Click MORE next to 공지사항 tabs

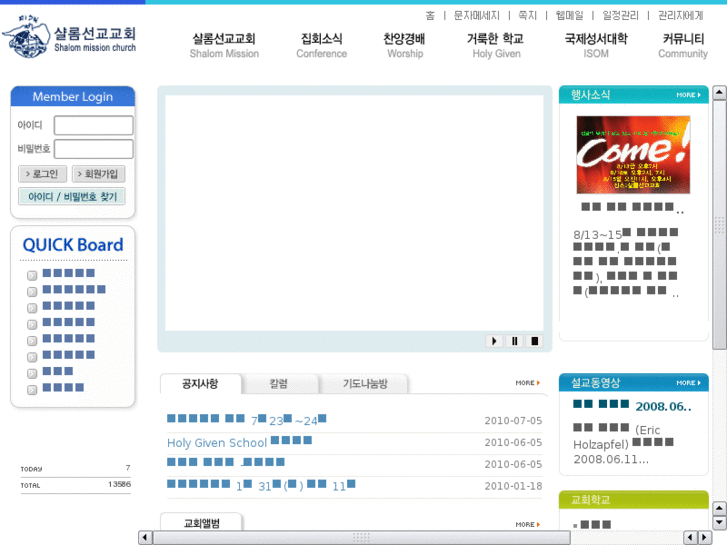528,383
